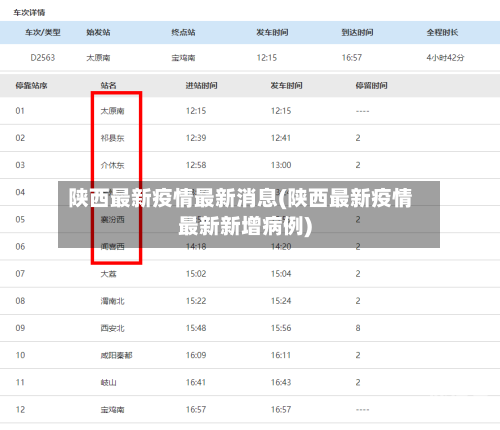Select departure time 16:11
The image size is (500, 430).
281,355
